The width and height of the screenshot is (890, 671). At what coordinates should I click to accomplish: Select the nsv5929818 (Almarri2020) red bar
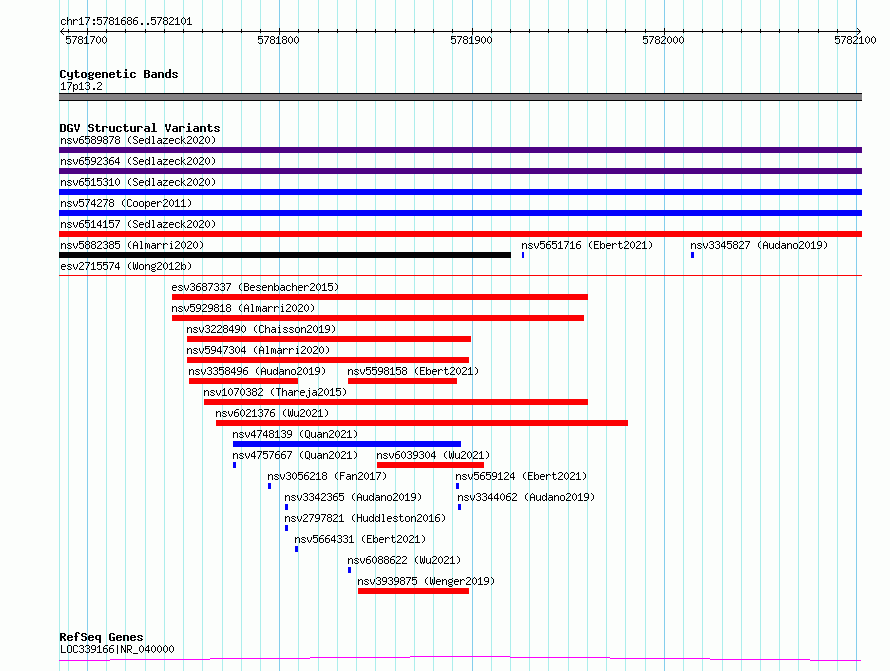378,318
